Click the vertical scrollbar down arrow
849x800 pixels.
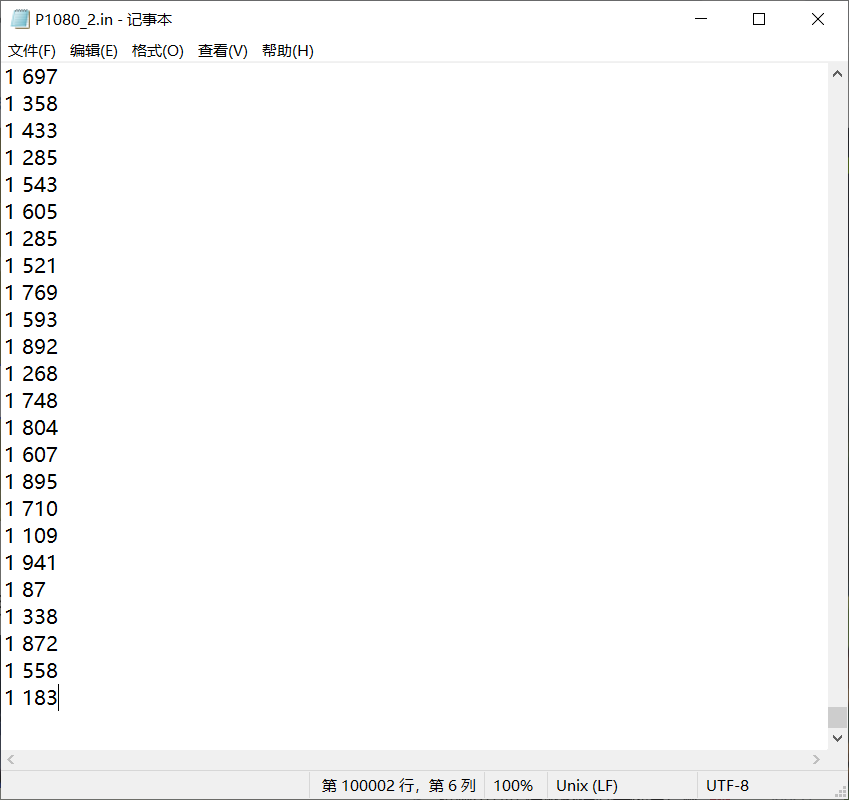click(x=838, y=738)
